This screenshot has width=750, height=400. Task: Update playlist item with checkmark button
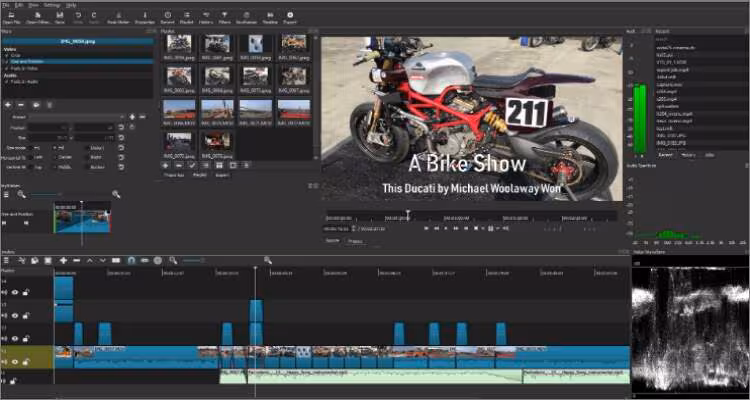point(192,165)
